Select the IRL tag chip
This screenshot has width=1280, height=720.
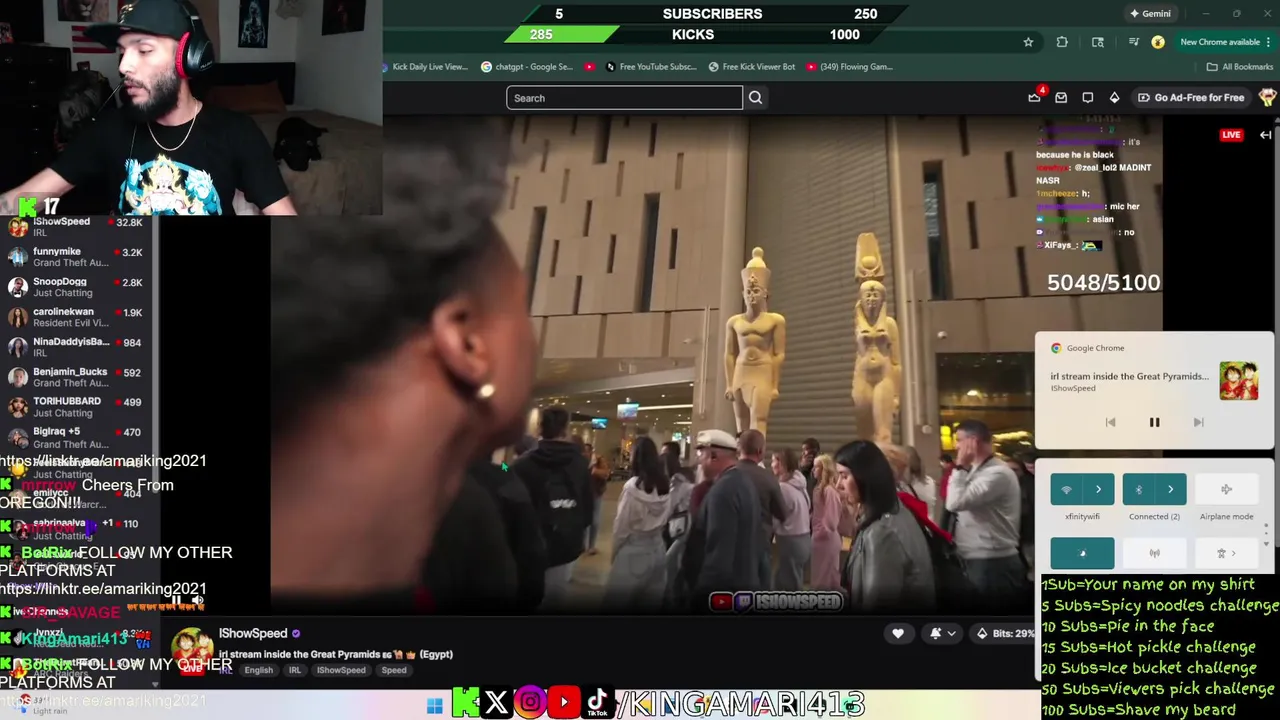295,670
